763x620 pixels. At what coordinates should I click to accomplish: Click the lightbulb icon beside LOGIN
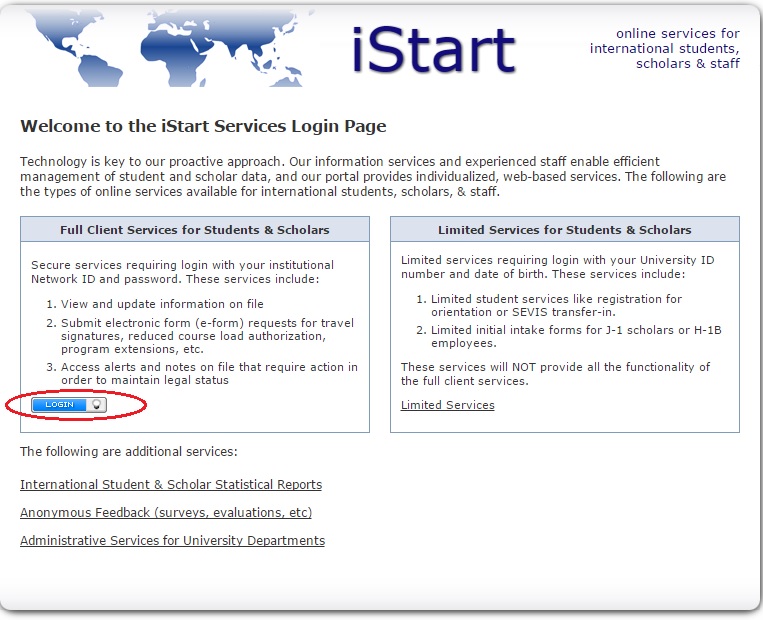[x=97, y=405]
